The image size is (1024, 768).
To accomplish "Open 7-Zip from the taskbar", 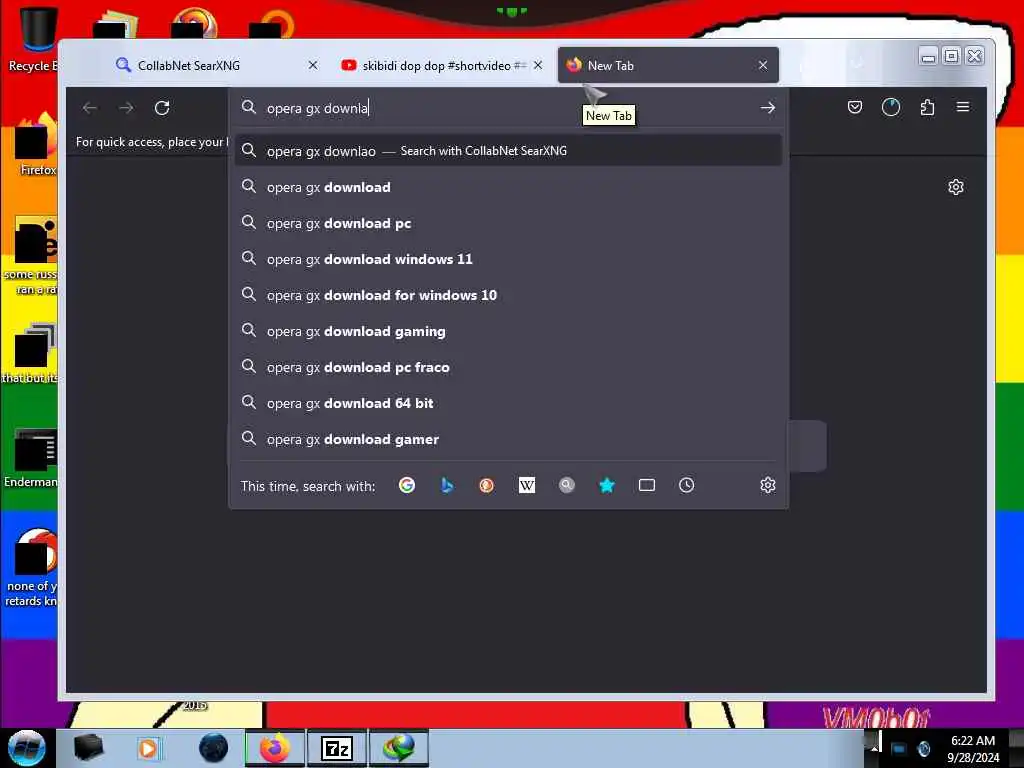I will pyautogui.click(x=337, y=748).
